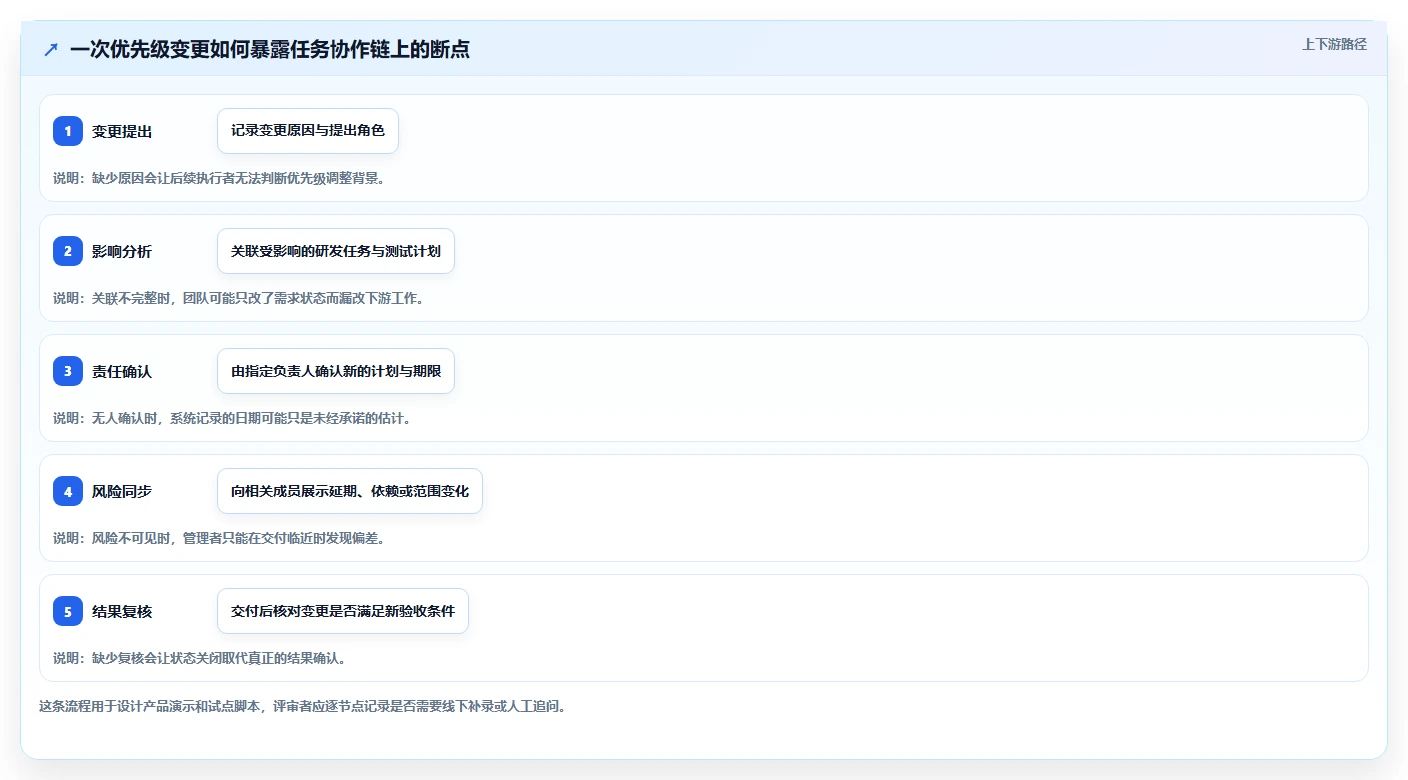The height and width of the screenshot is (780, 1408).
Task: Click the 关联受影响的研发任务与测试计划 chip
Action: tap(336, 251)
